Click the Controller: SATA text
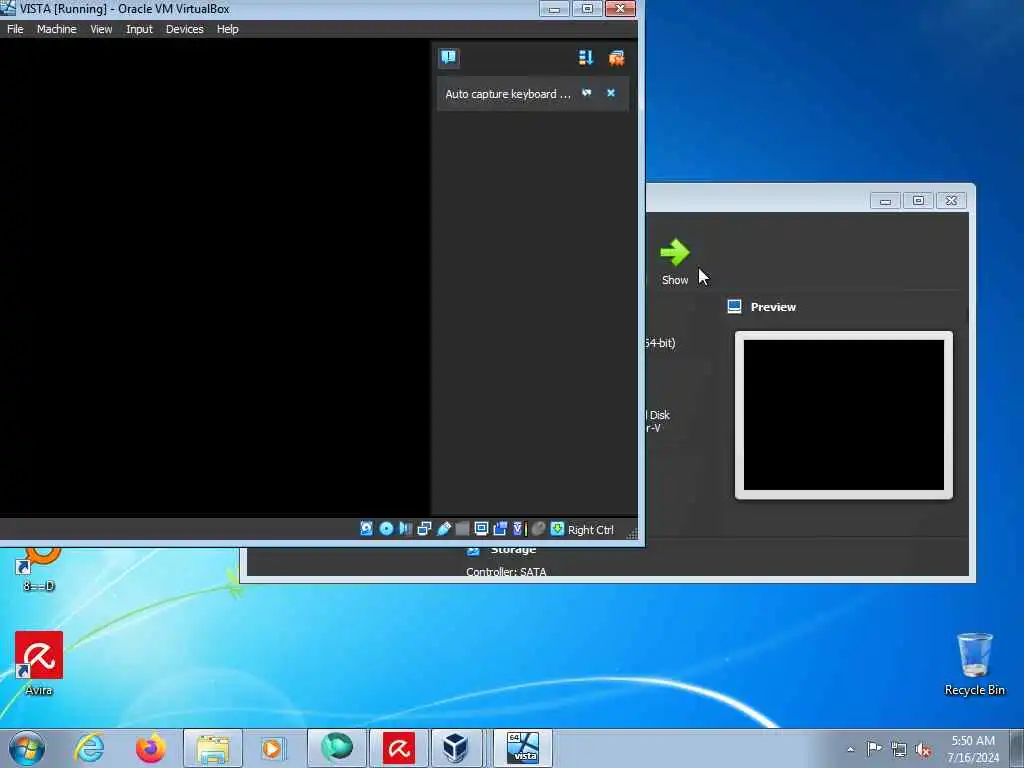Viewport: 1024px width, 768px height. pyautogui.click(x=506, y=571)
